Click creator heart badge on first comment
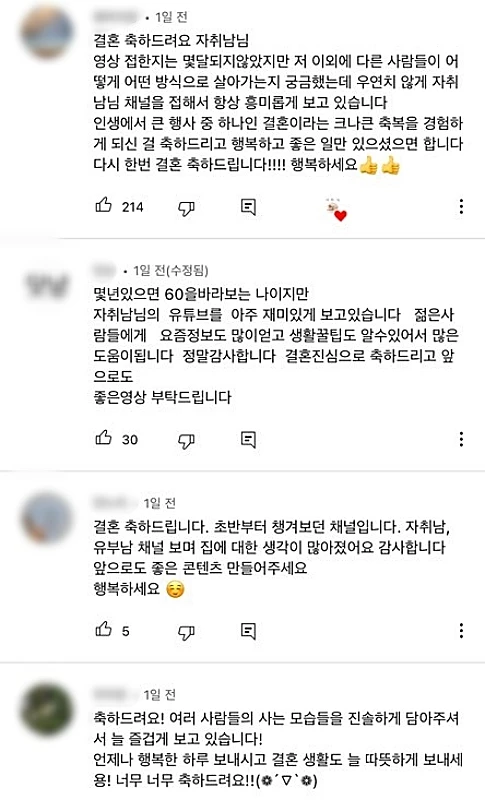This screenshot has height=800, width=485. 336,209
